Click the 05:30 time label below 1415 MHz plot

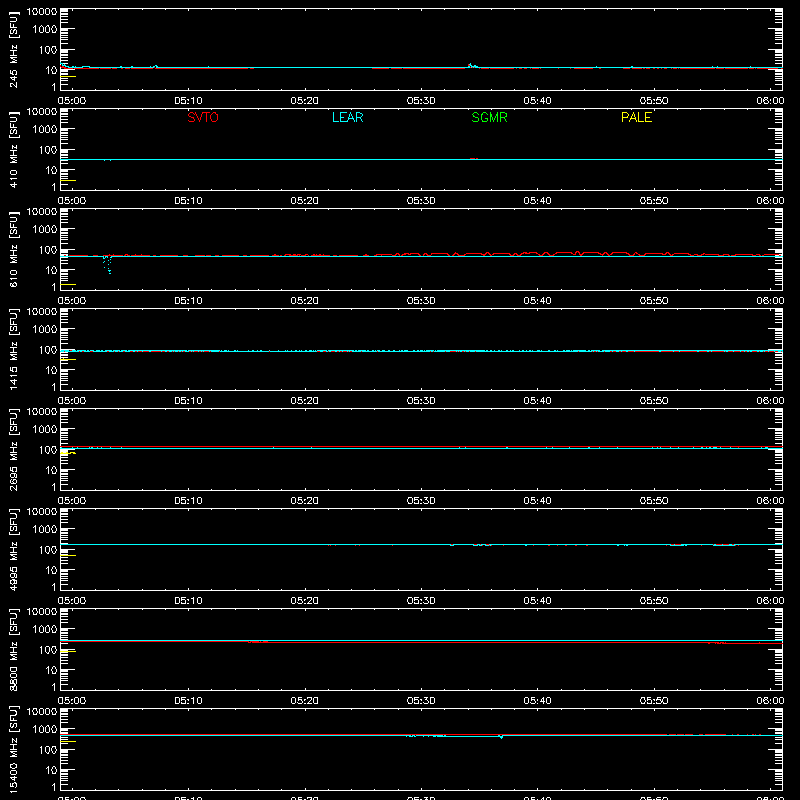point(421,401)
